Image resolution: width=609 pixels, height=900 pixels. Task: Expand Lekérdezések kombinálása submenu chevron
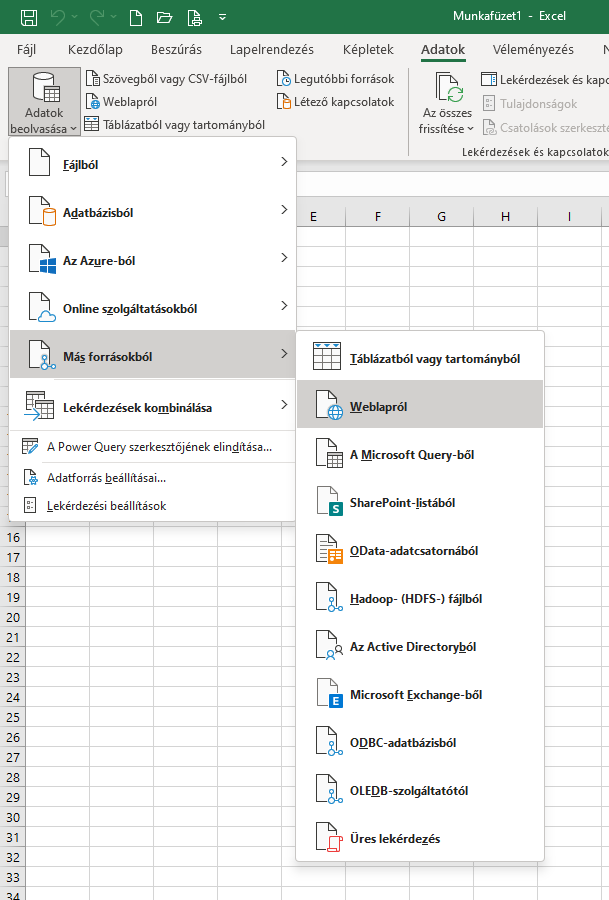click(284, 405)
